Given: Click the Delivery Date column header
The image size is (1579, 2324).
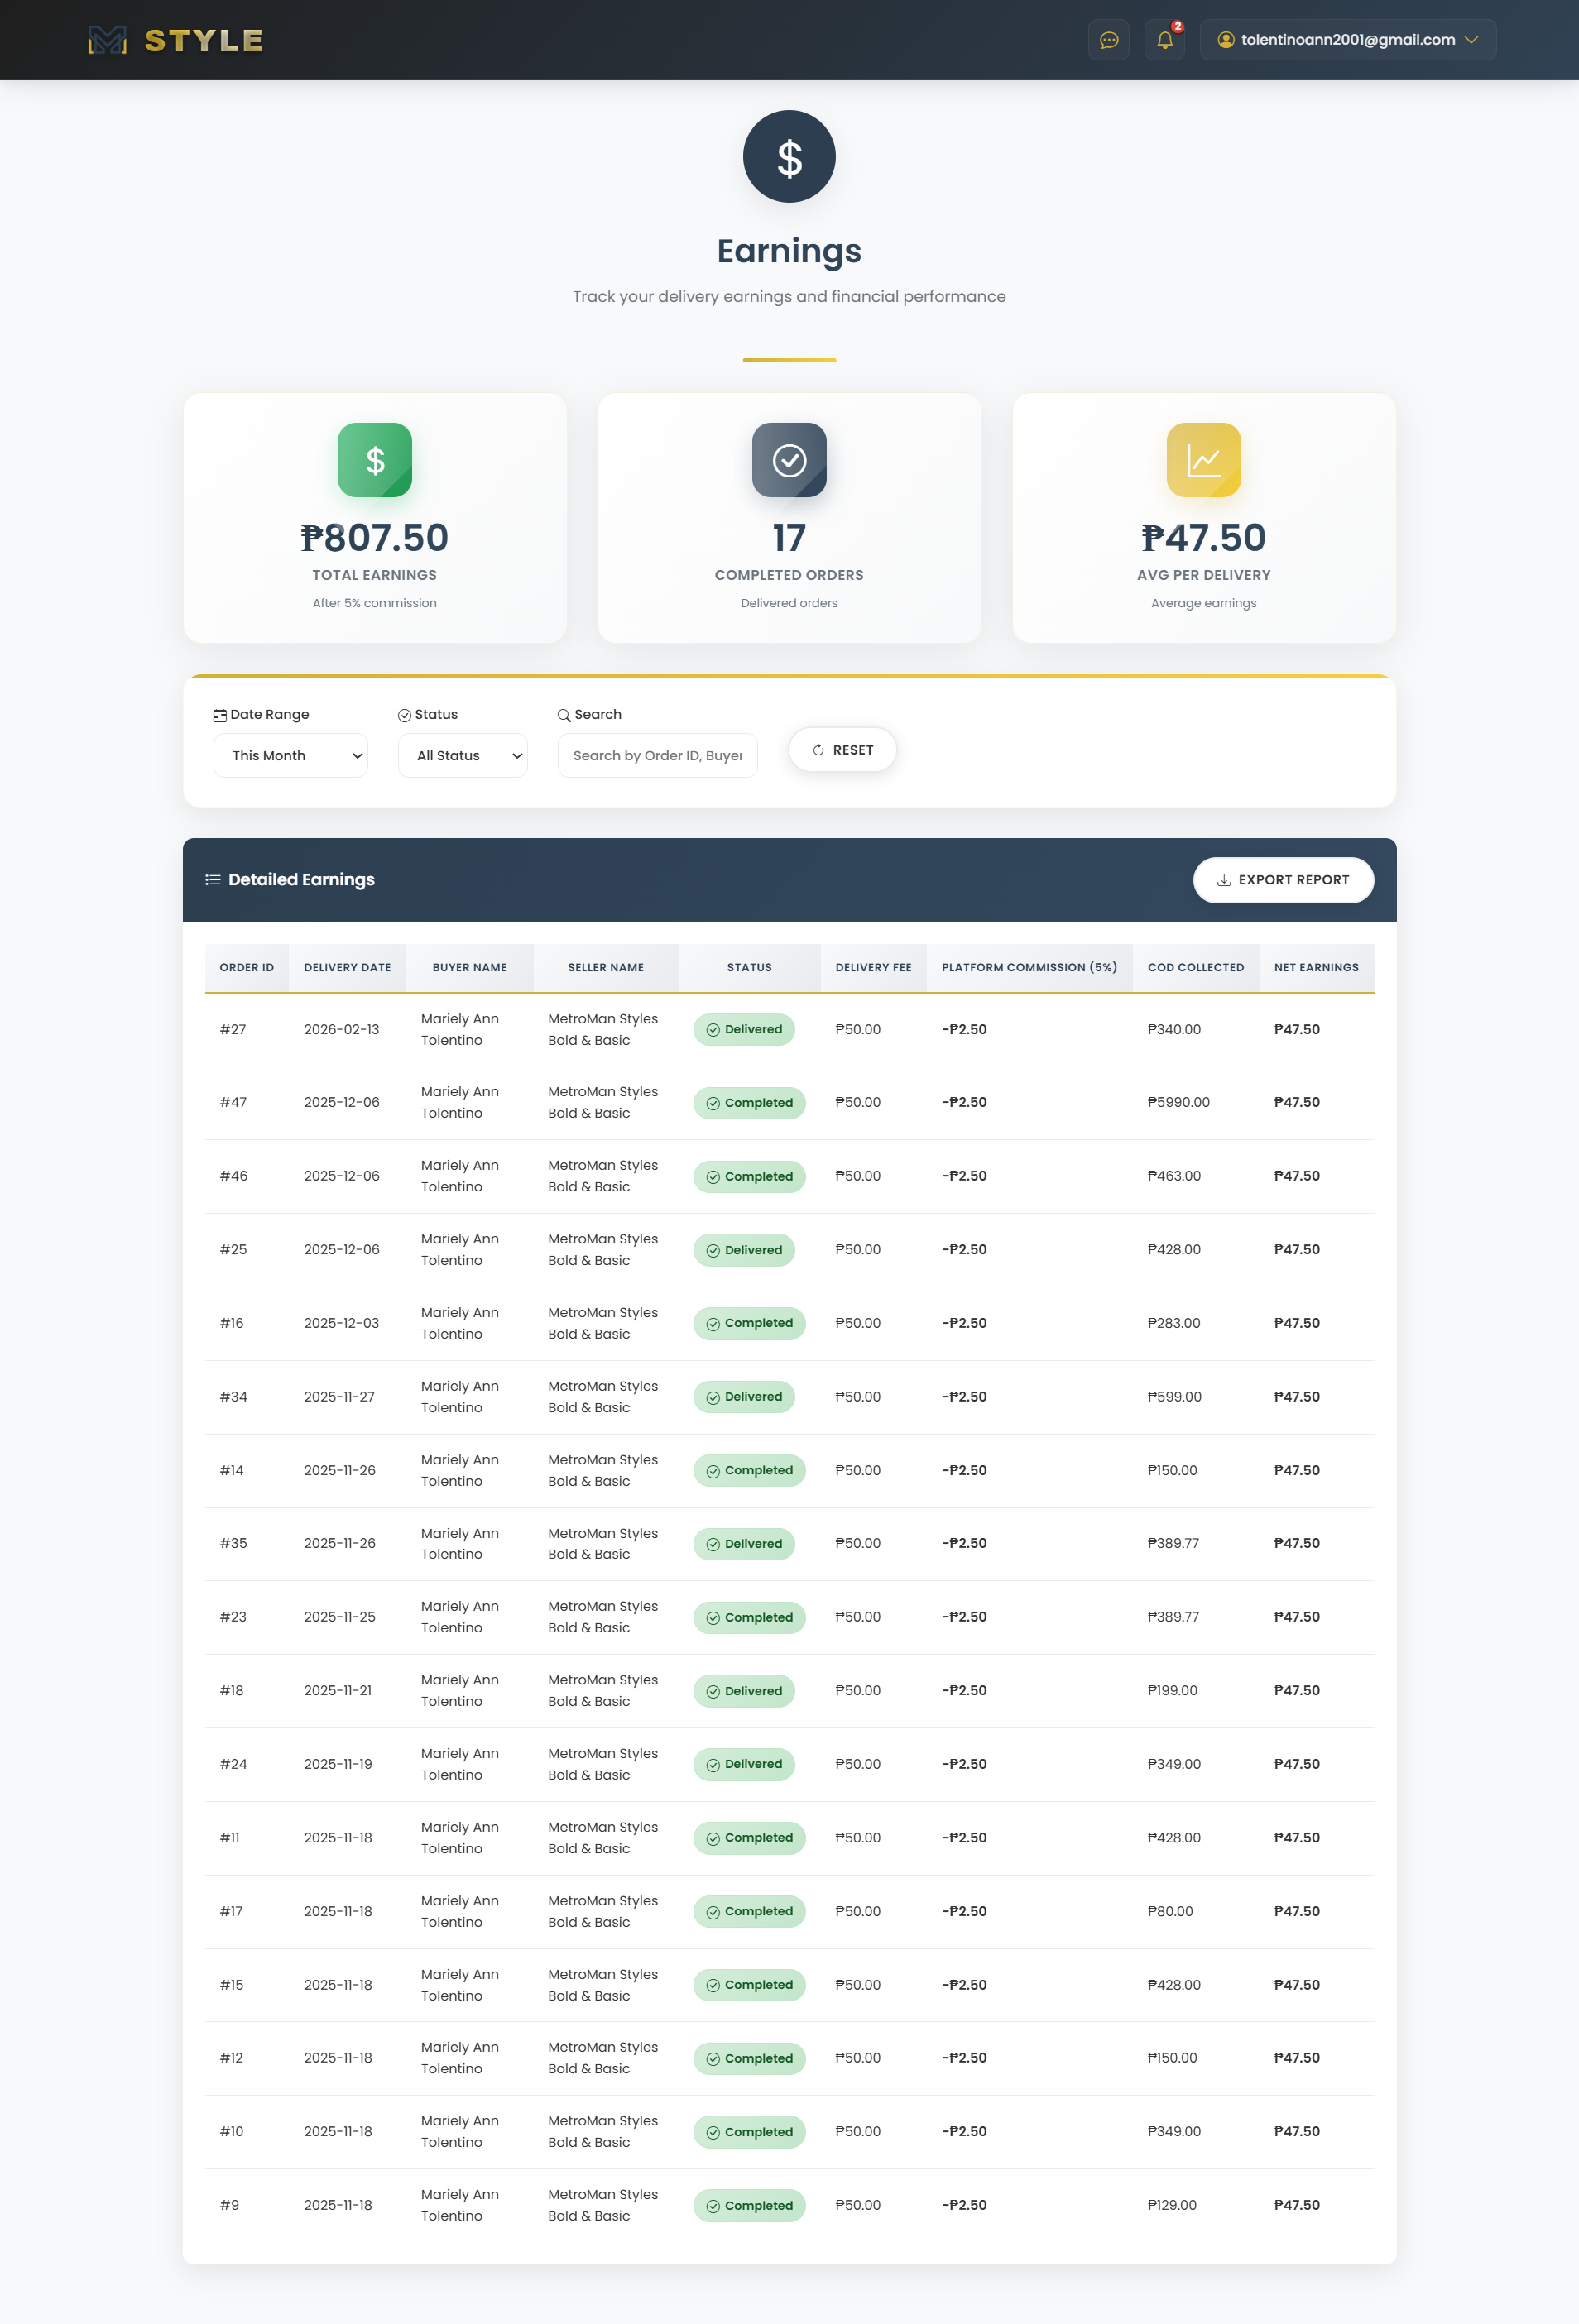Looking at the screenshot, I should pos(347,967).
